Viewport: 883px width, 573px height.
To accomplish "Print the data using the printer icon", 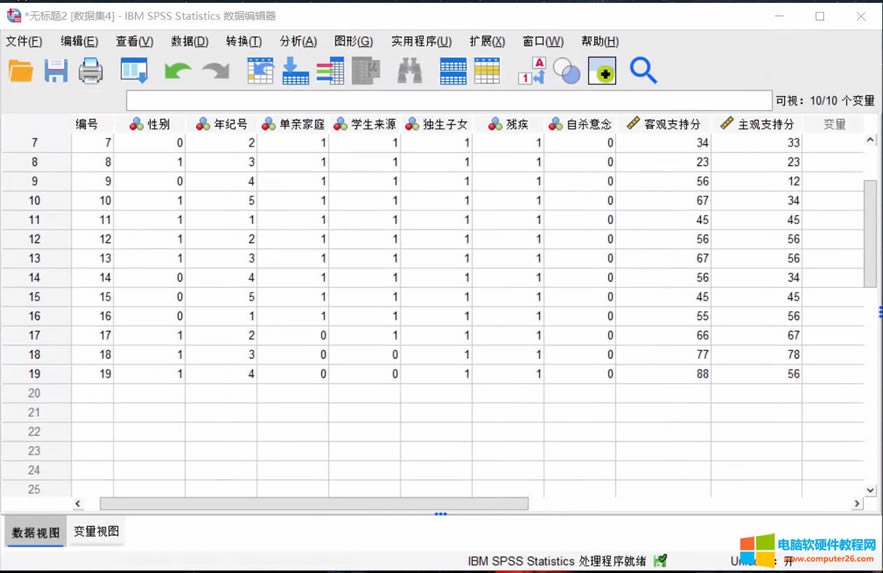I will pos(91,71).
